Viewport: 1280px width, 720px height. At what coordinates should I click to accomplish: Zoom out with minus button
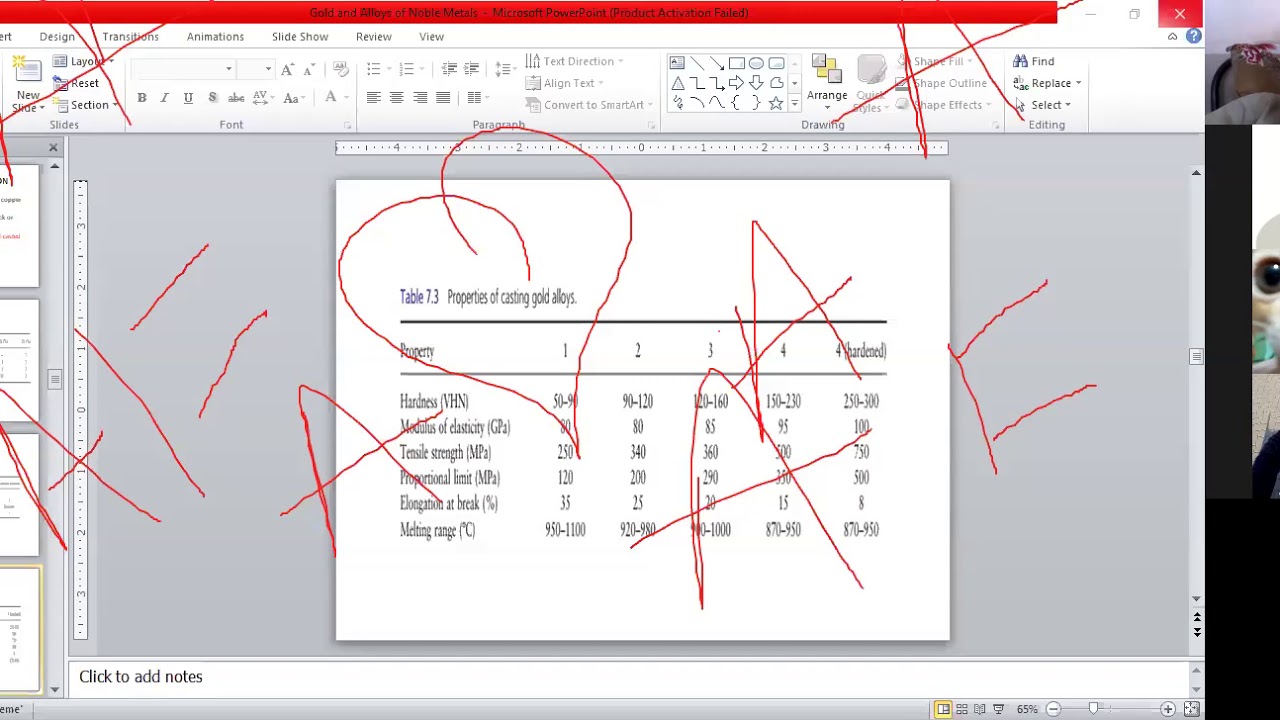(x=1053, y=709)
